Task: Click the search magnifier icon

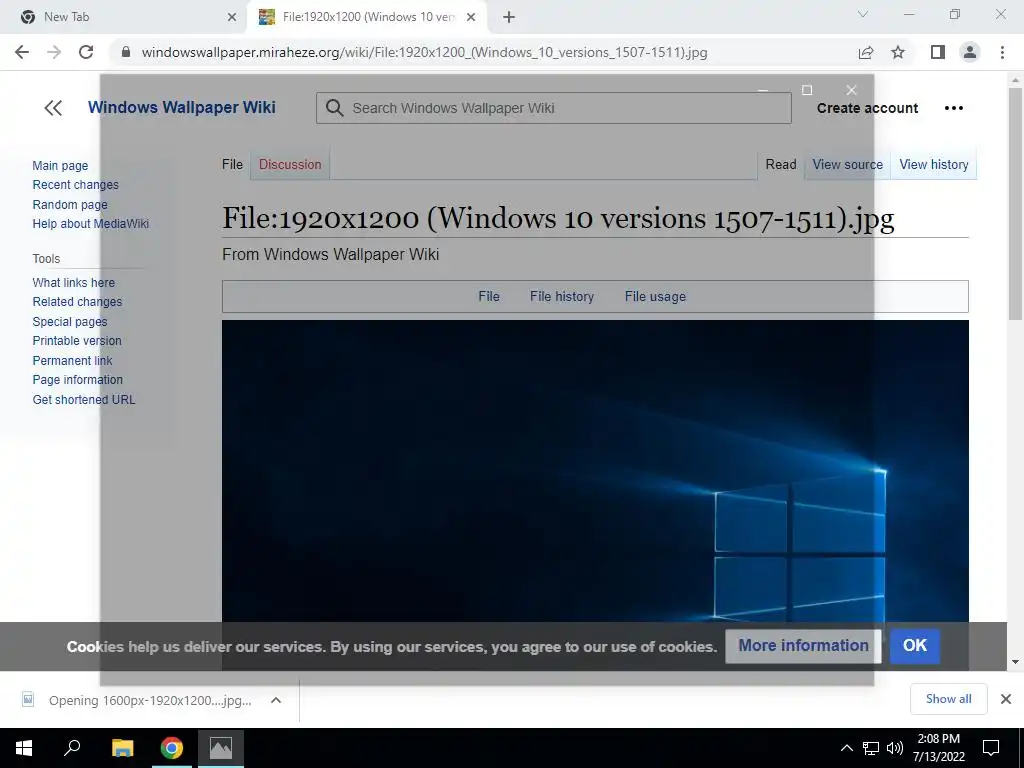Action: (334, 108)
